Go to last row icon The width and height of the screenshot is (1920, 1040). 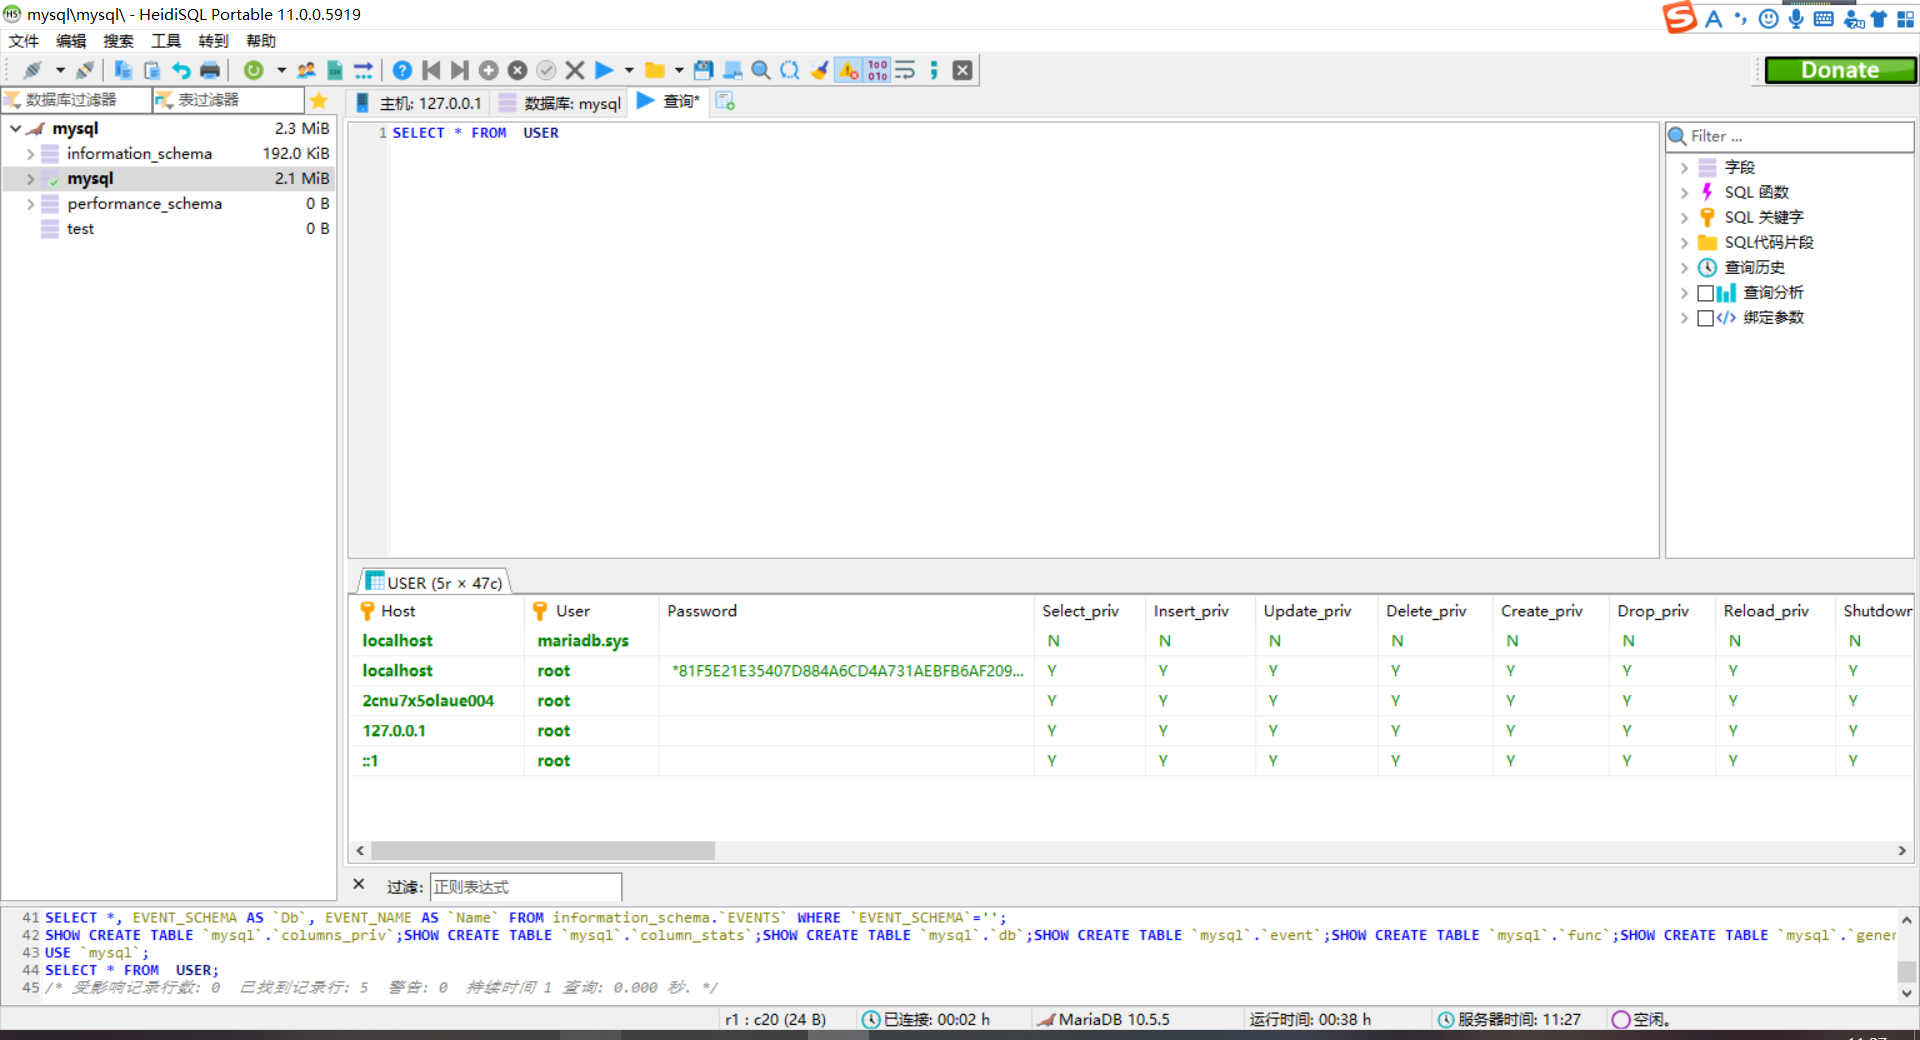pos(459,70)
